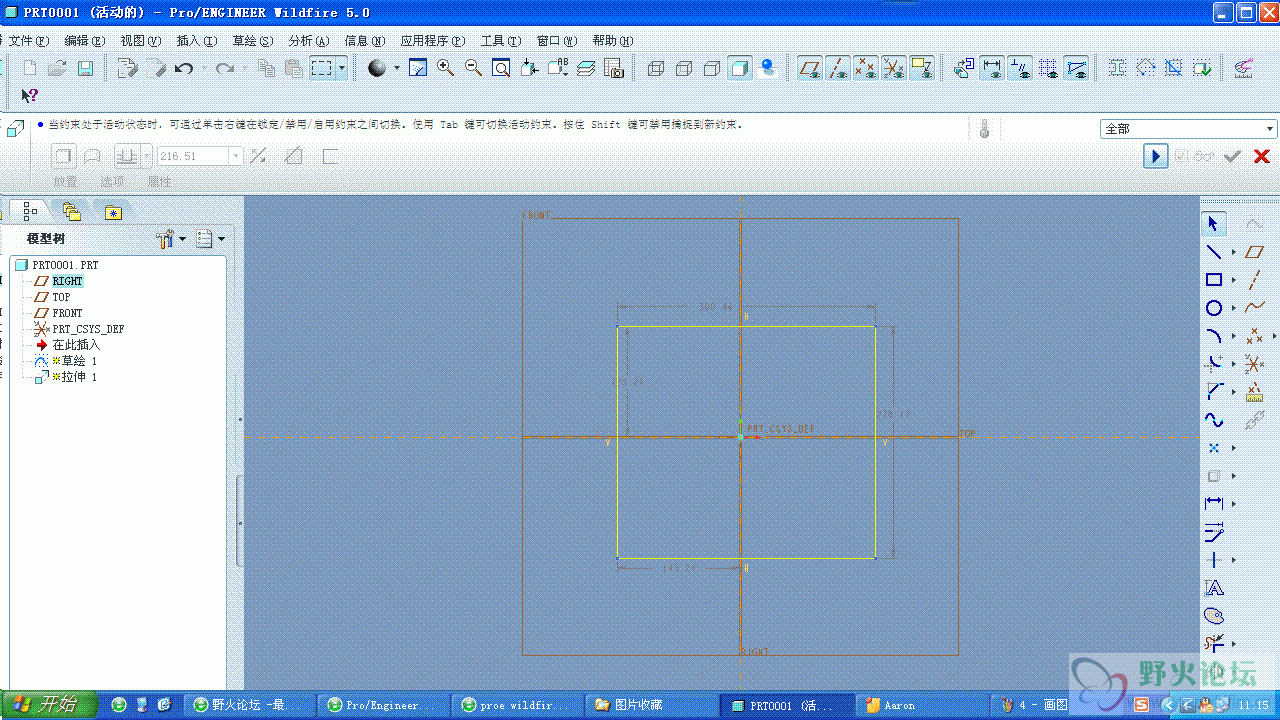1280x720 pixels.
Task: Open dropdown arrow beside the sphere appearance icon
Action: click(x=396, y=68)
